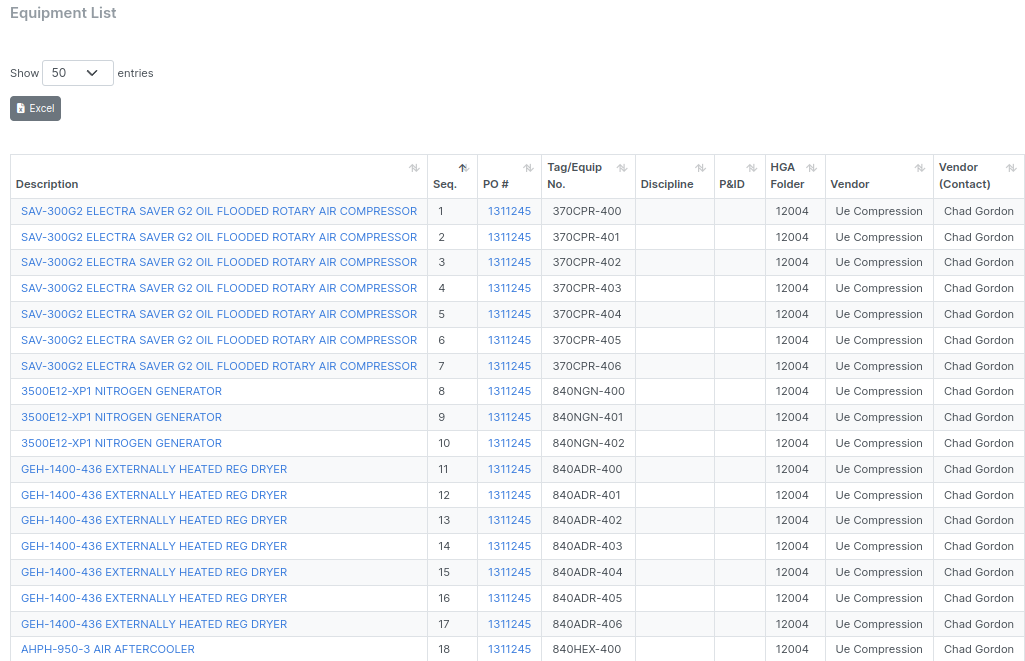This screenshot has height=661, width=1025.
Task: Click Vendor (Contact) column sort icon
Action: click(x=1011, y=168)
